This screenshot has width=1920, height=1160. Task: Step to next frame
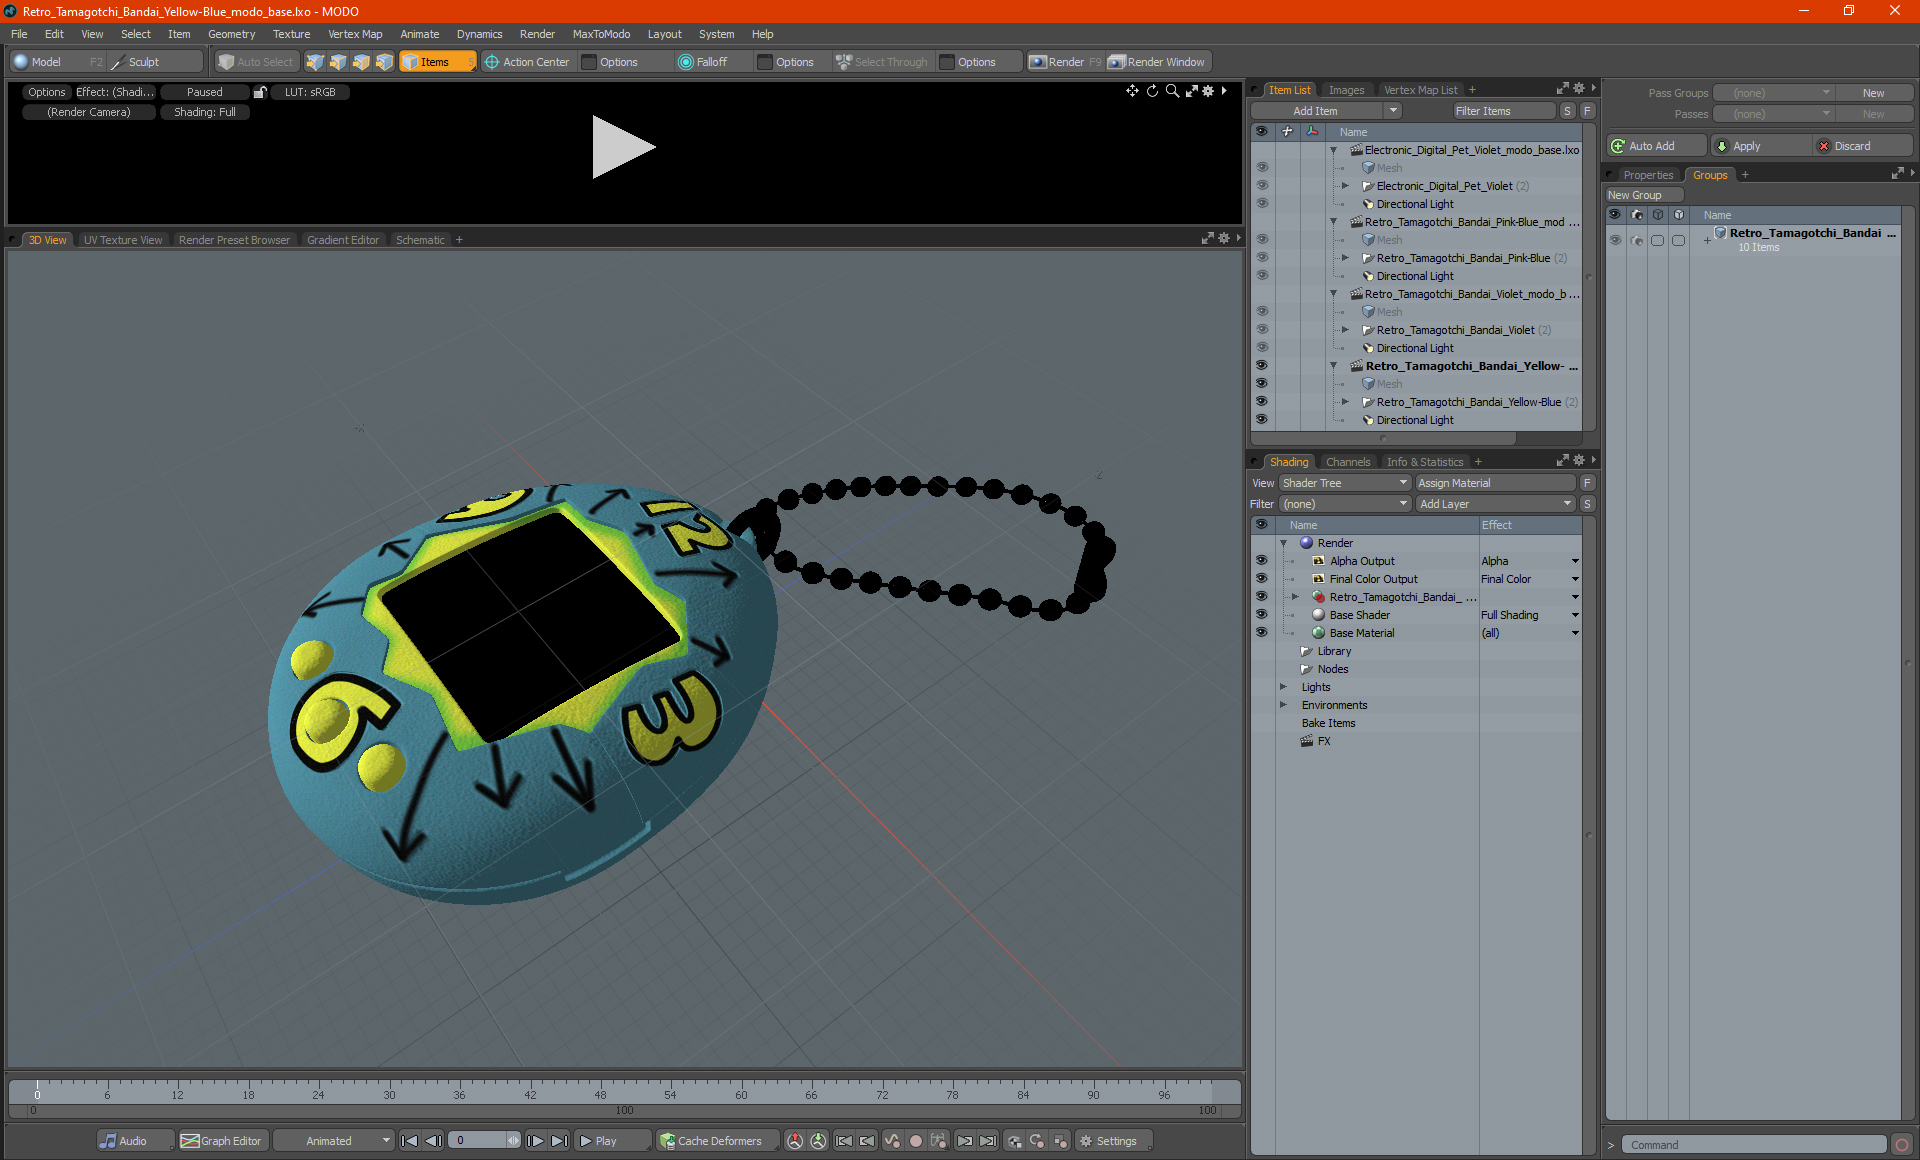coord(535,1141)
